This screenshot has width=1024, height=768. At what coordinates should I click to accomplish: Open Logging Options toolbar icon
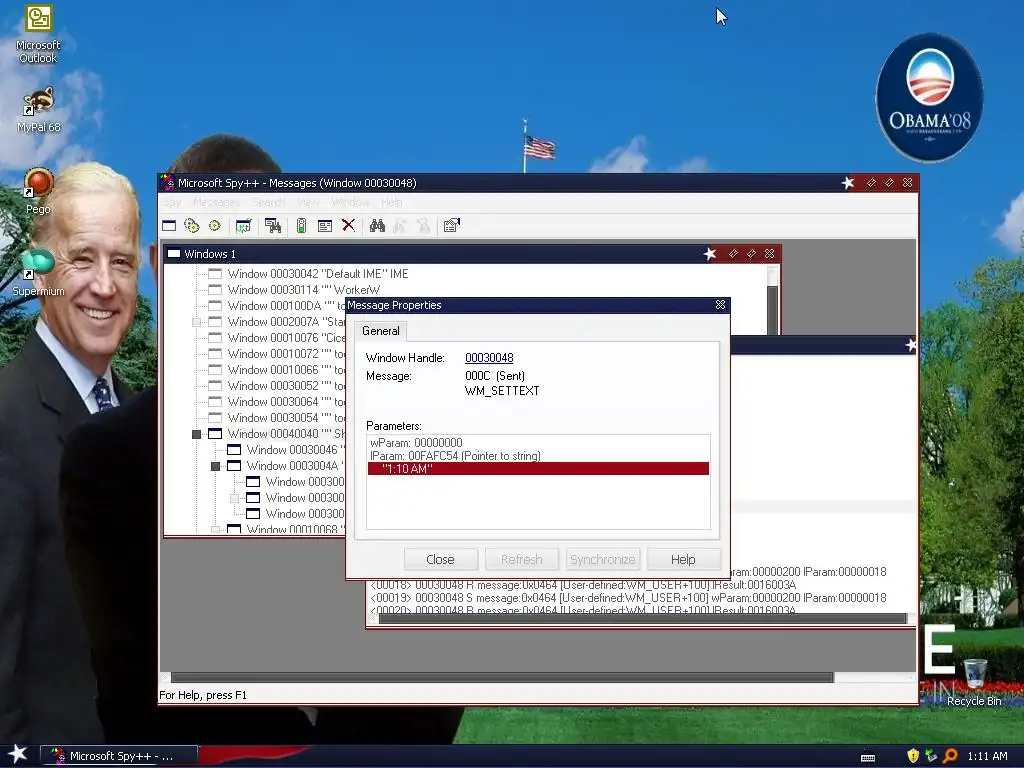[325, 226]
